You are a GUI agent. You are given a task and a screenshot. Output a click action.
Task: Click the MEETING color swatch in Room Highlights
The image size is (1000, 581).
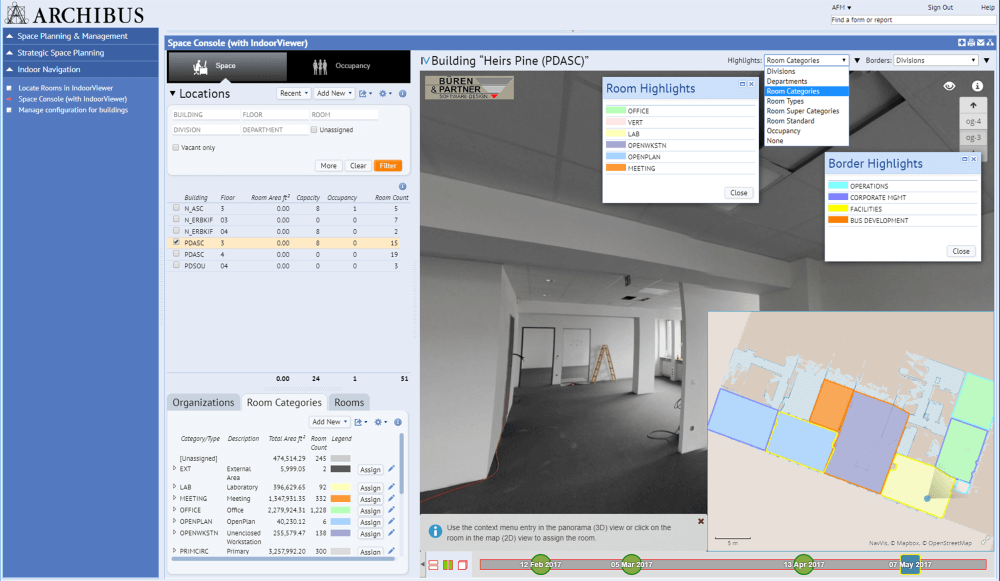pyautogui.click(x=614, y=168)
